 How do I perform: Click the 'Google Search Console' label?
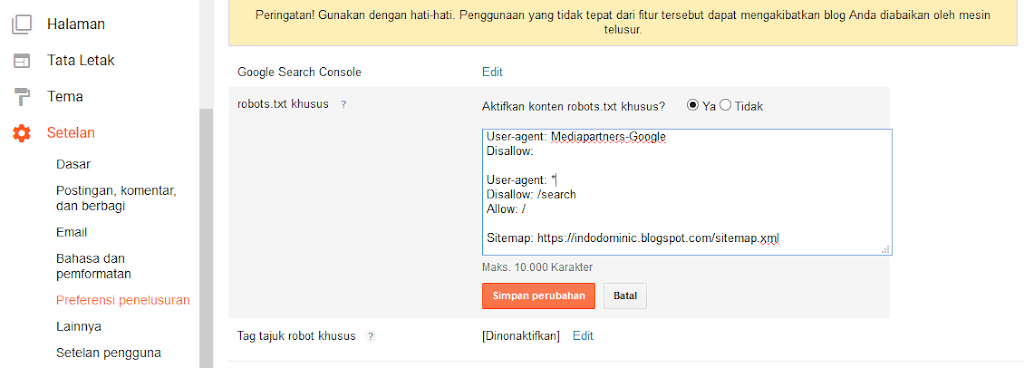coord(299,72)
